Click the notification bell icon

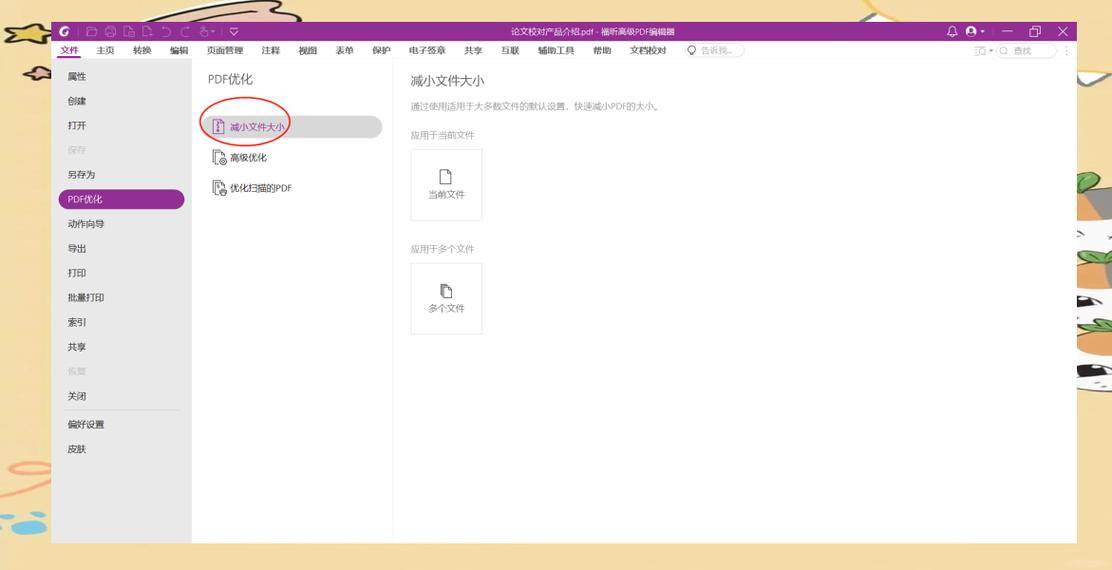click(x=952, y=31)
